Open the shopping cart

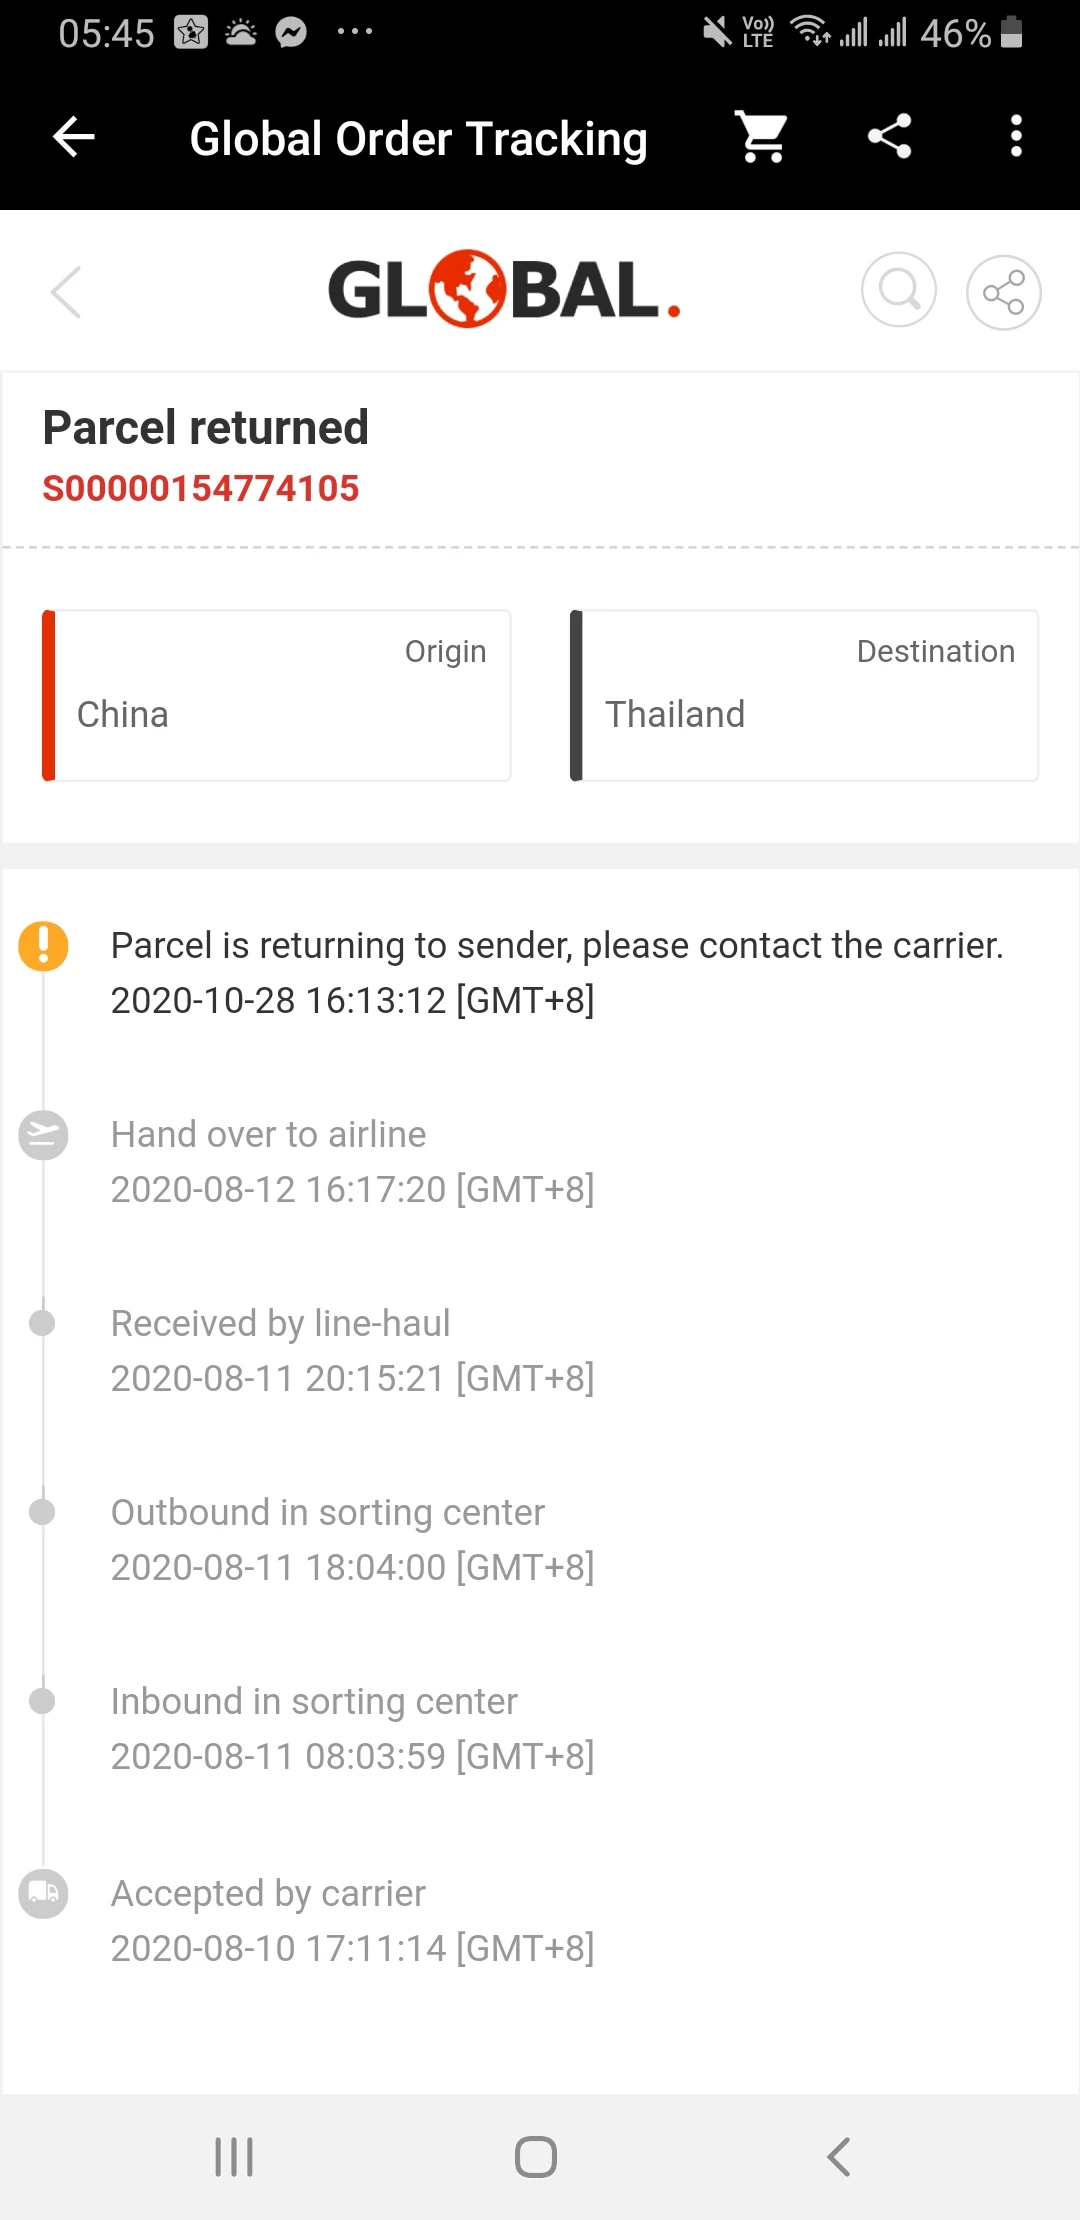pos(762,137)
